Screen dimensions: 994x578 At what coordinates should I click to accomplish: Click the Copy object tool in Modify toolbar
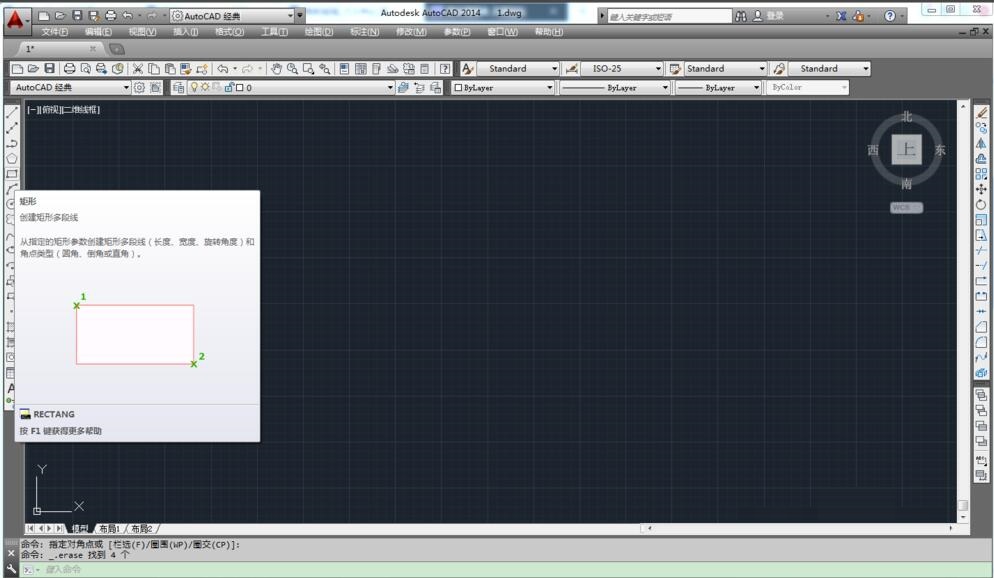point(981,128)
